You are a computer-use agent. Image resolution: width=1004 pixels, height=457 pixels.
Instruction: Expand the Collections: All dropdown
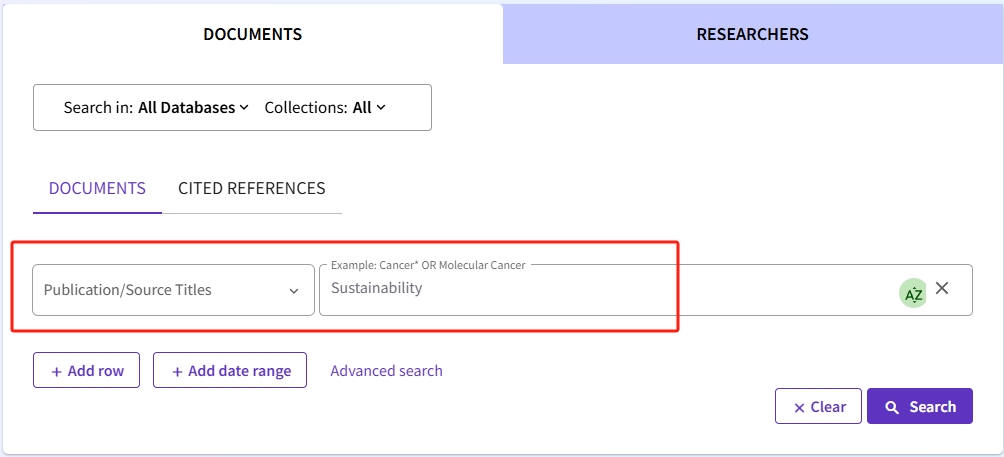[325, 108]
